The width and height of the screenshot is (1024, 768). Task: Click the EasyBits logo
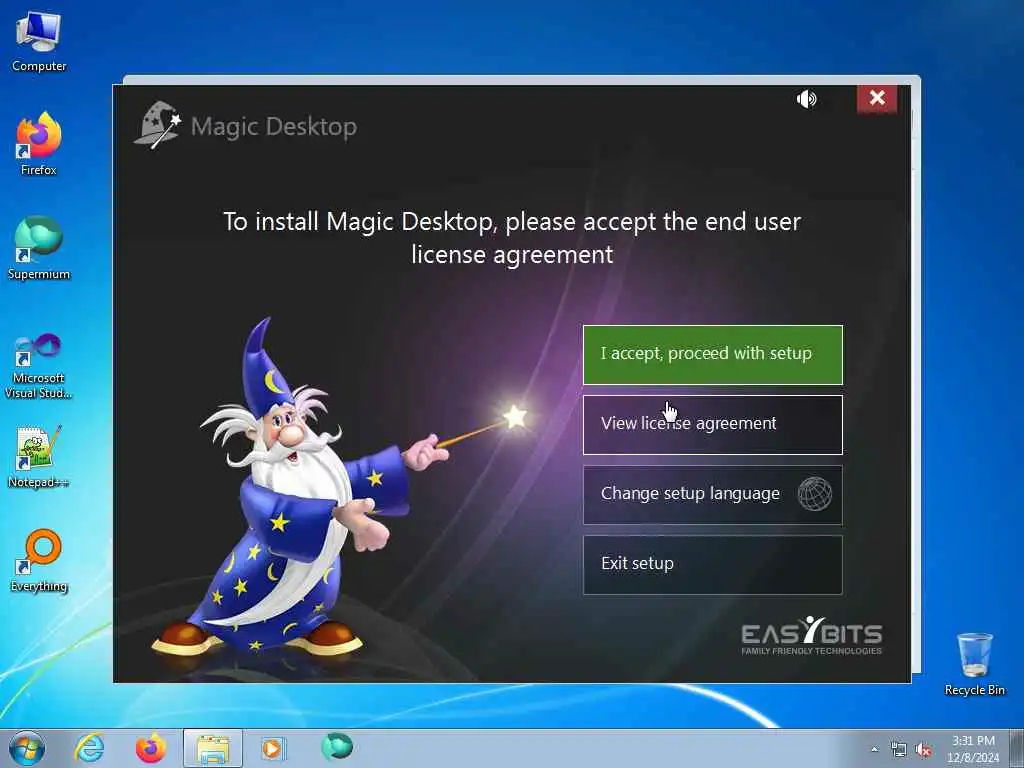click(x=811, y=635)
